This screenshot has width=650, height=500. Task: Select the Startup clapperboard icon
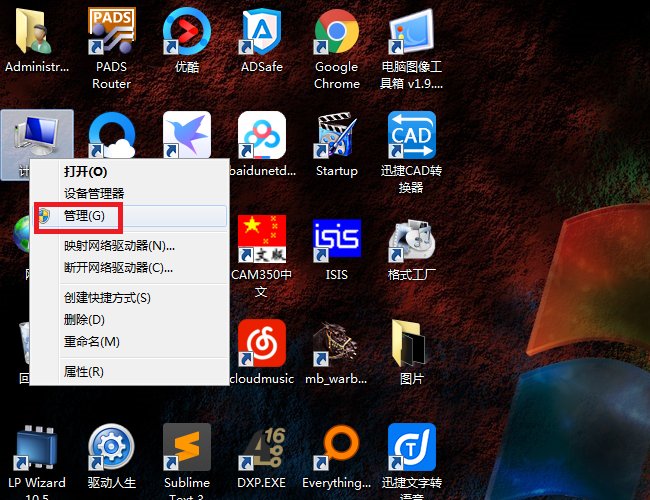click(x=336, y=135)
